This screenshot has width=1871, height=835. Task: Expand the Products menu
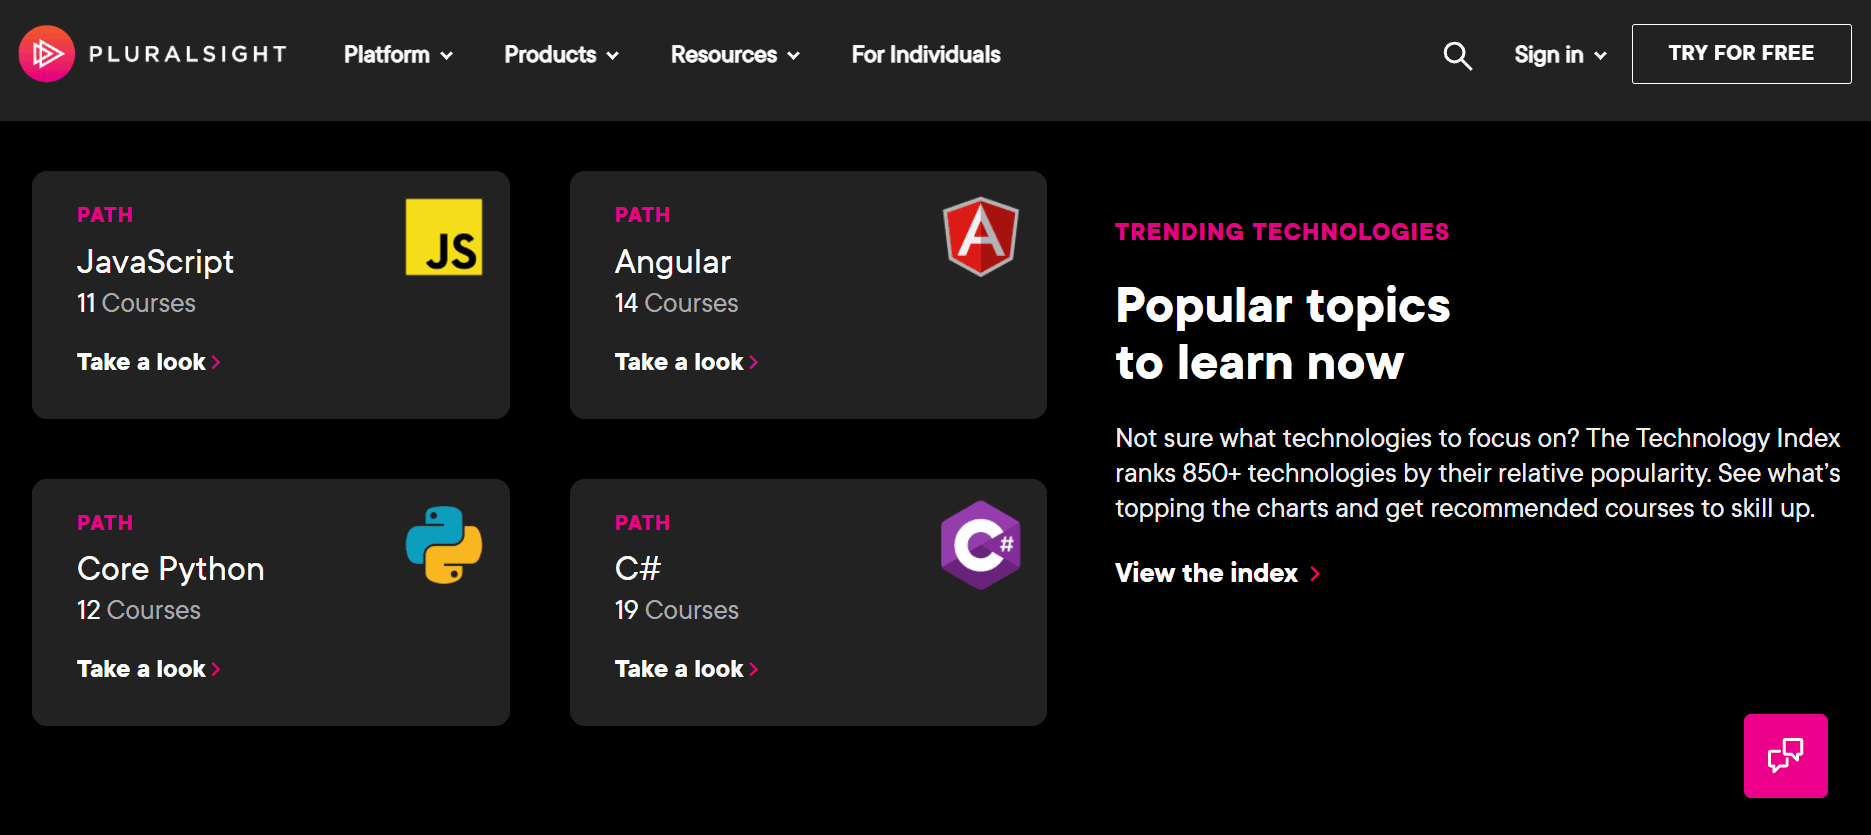click(561, 55)
